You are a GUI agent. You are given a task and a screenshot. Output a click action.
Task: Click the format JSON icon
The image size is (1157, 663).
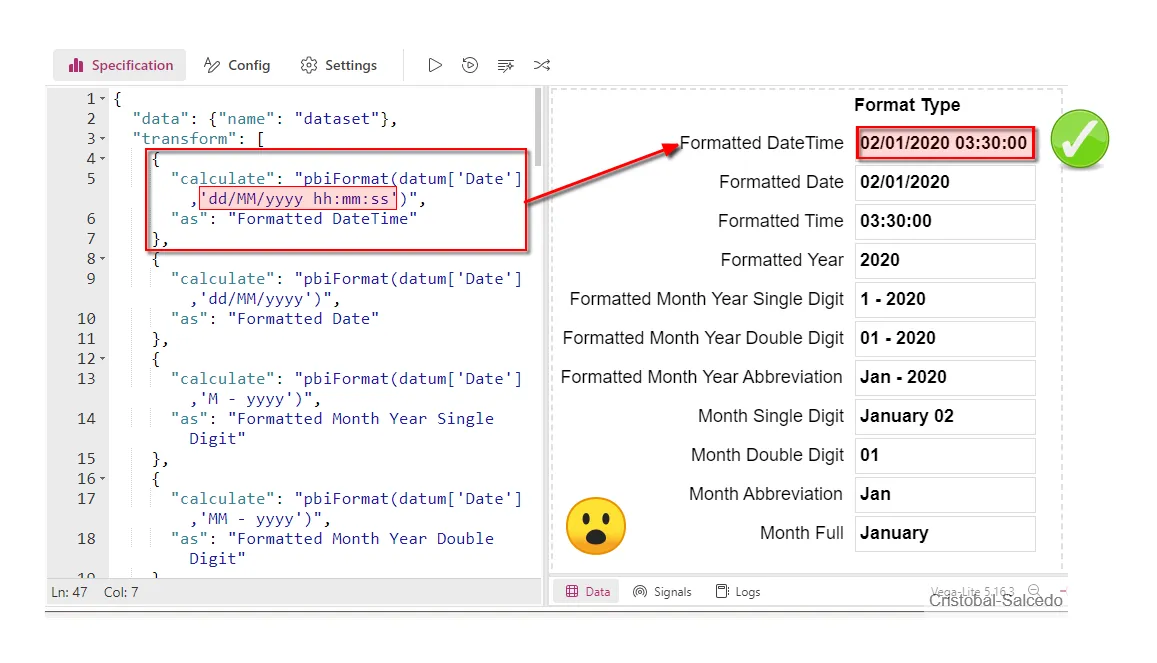click(x=506, y=65)
